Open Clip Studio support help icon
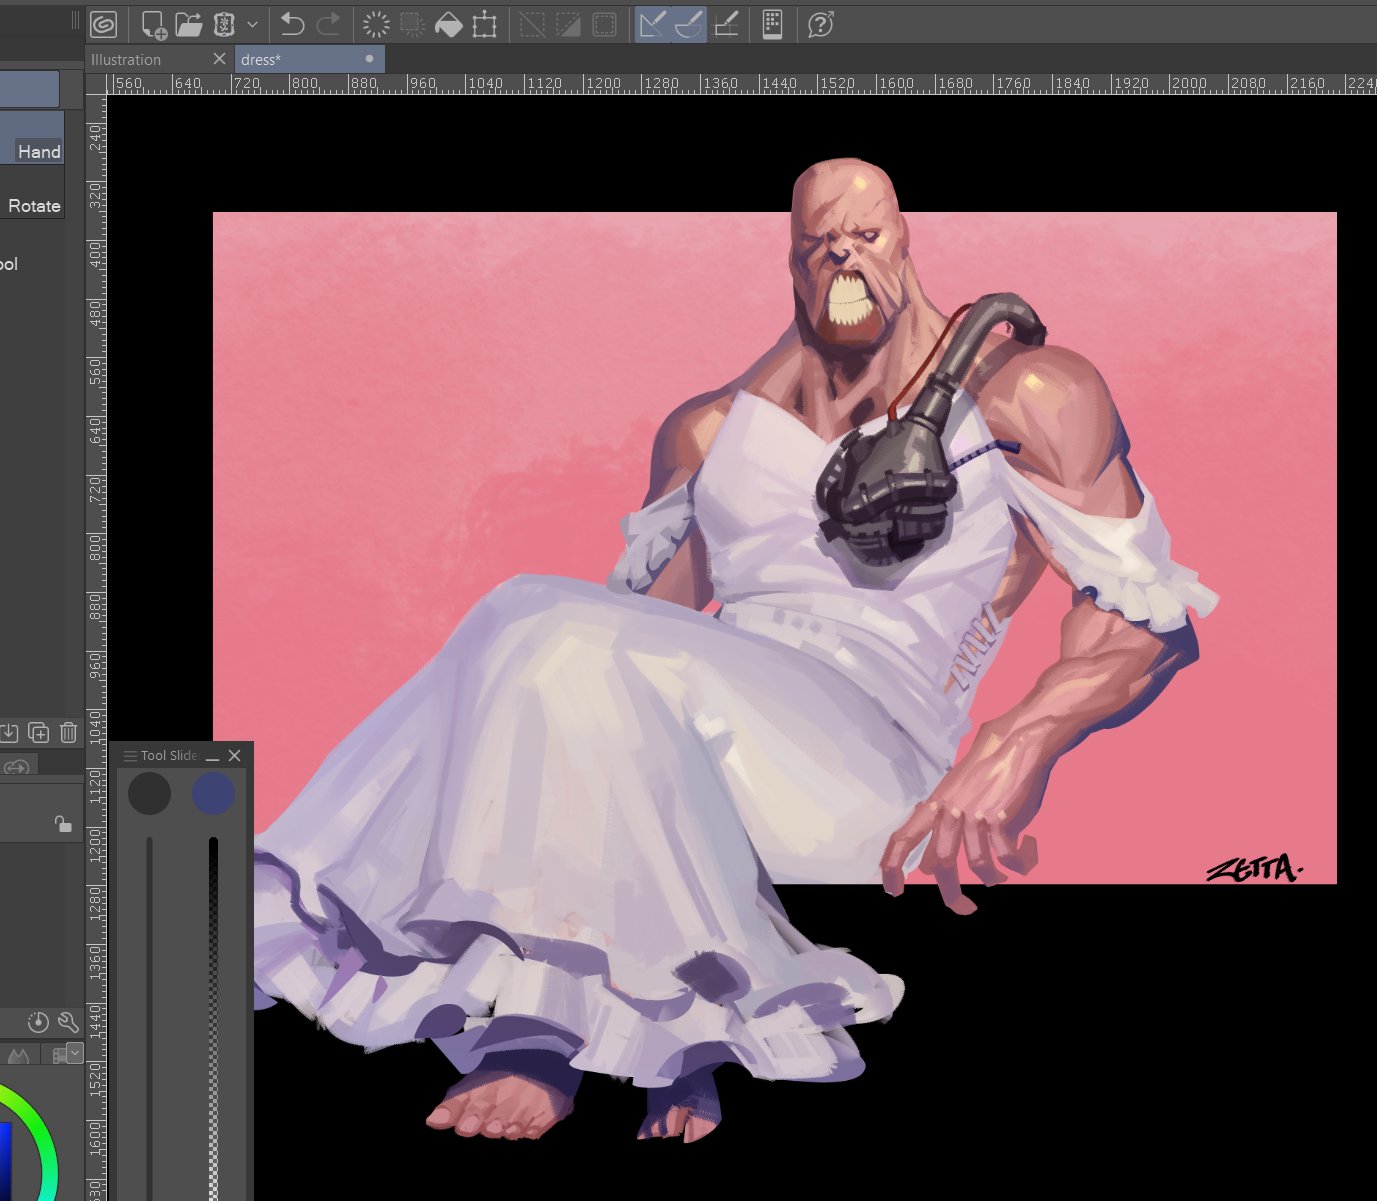This screenshot has width=1377, height=1201. [820, 24]
